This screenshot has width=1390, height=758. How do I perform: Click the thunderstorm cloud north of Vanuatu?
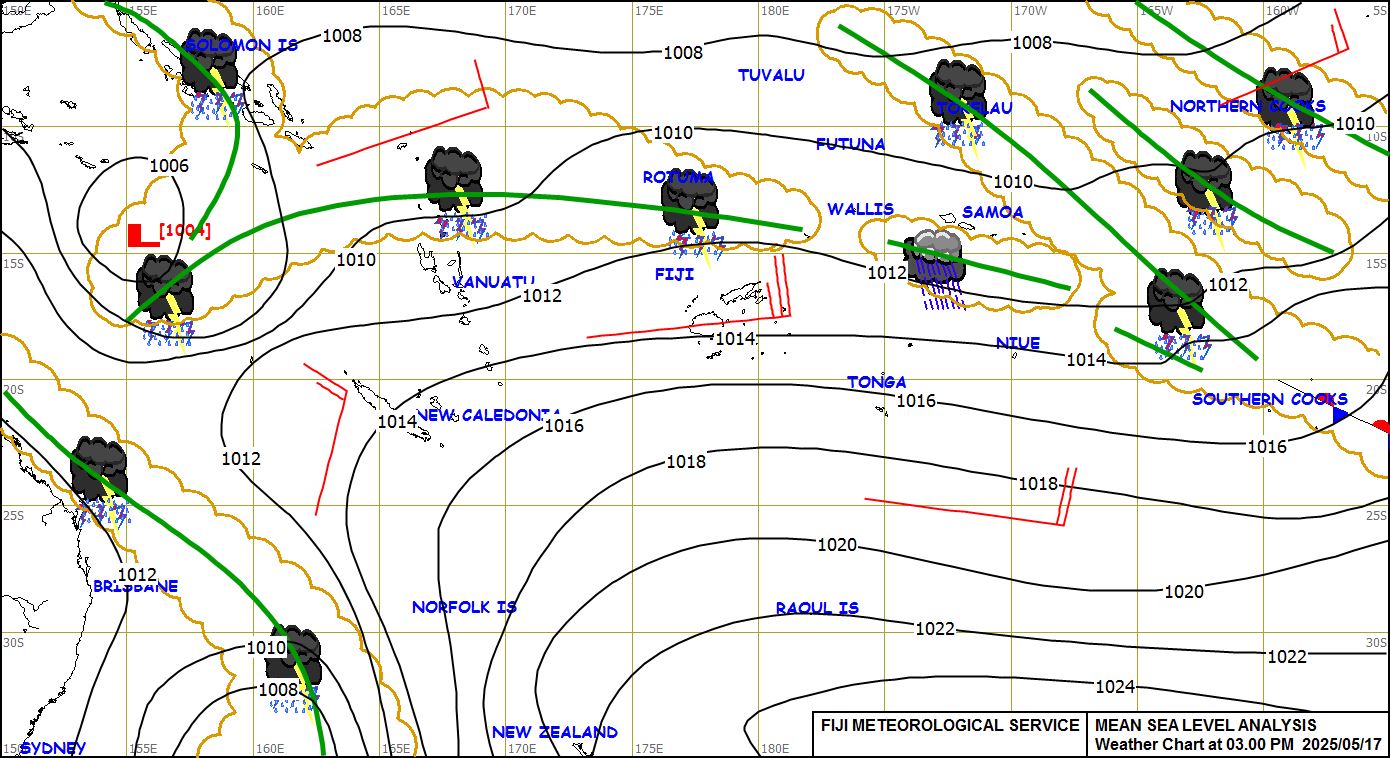coord(455,193)
